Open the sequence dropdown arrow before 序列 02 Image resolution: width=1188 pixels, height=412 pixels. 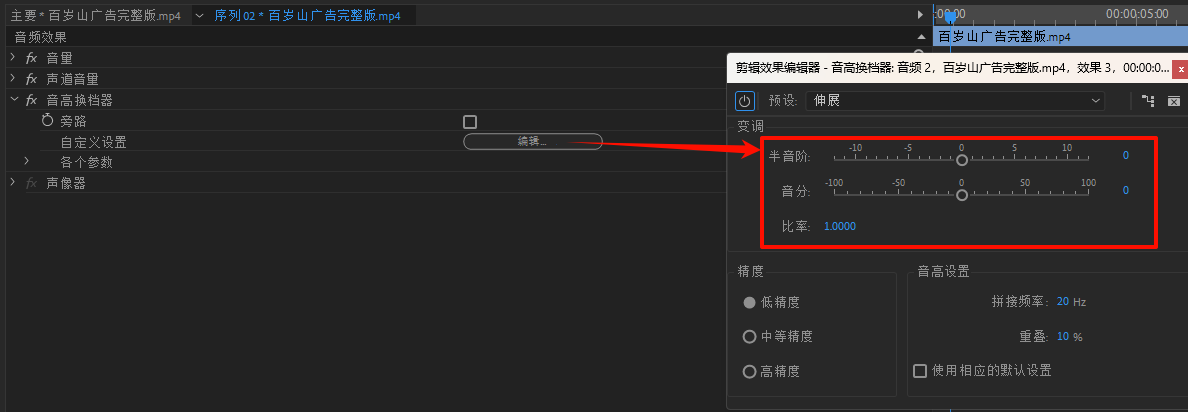(200, 15)
